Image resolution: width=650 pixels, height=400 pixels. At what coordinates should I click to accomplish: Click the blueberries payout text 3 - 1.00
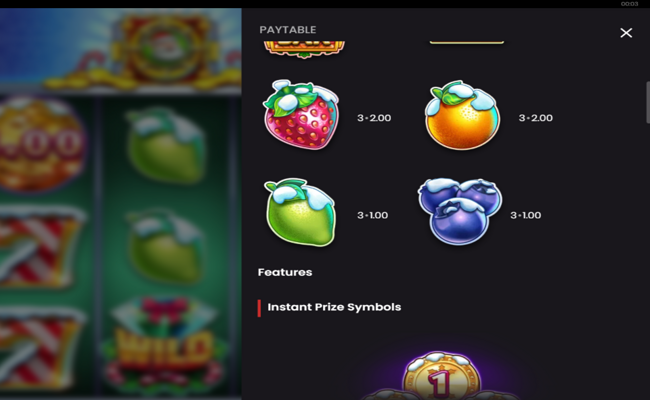click(x=525, y=216)
